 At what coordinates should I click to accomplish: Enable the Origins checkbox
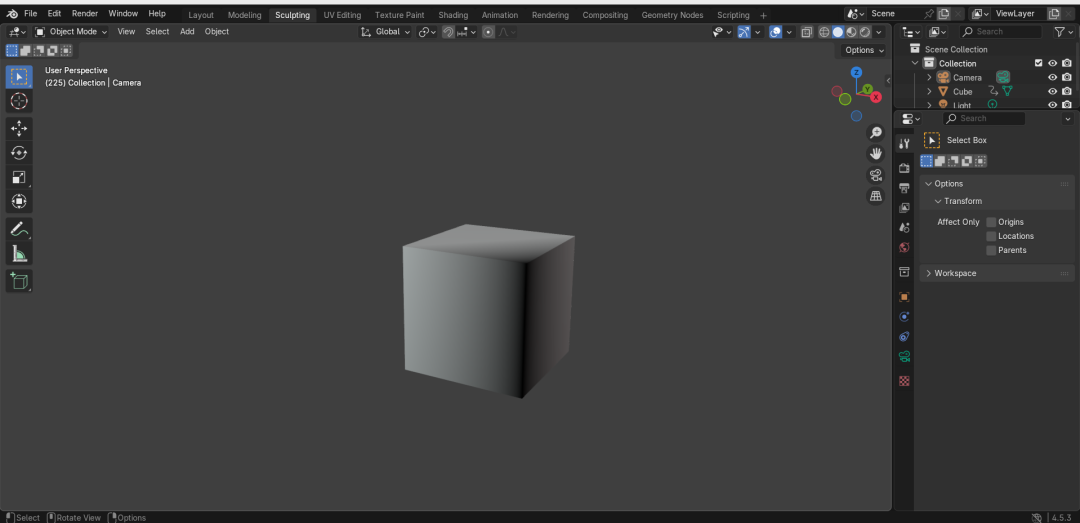pyautogui.click(x=991, y=222)
